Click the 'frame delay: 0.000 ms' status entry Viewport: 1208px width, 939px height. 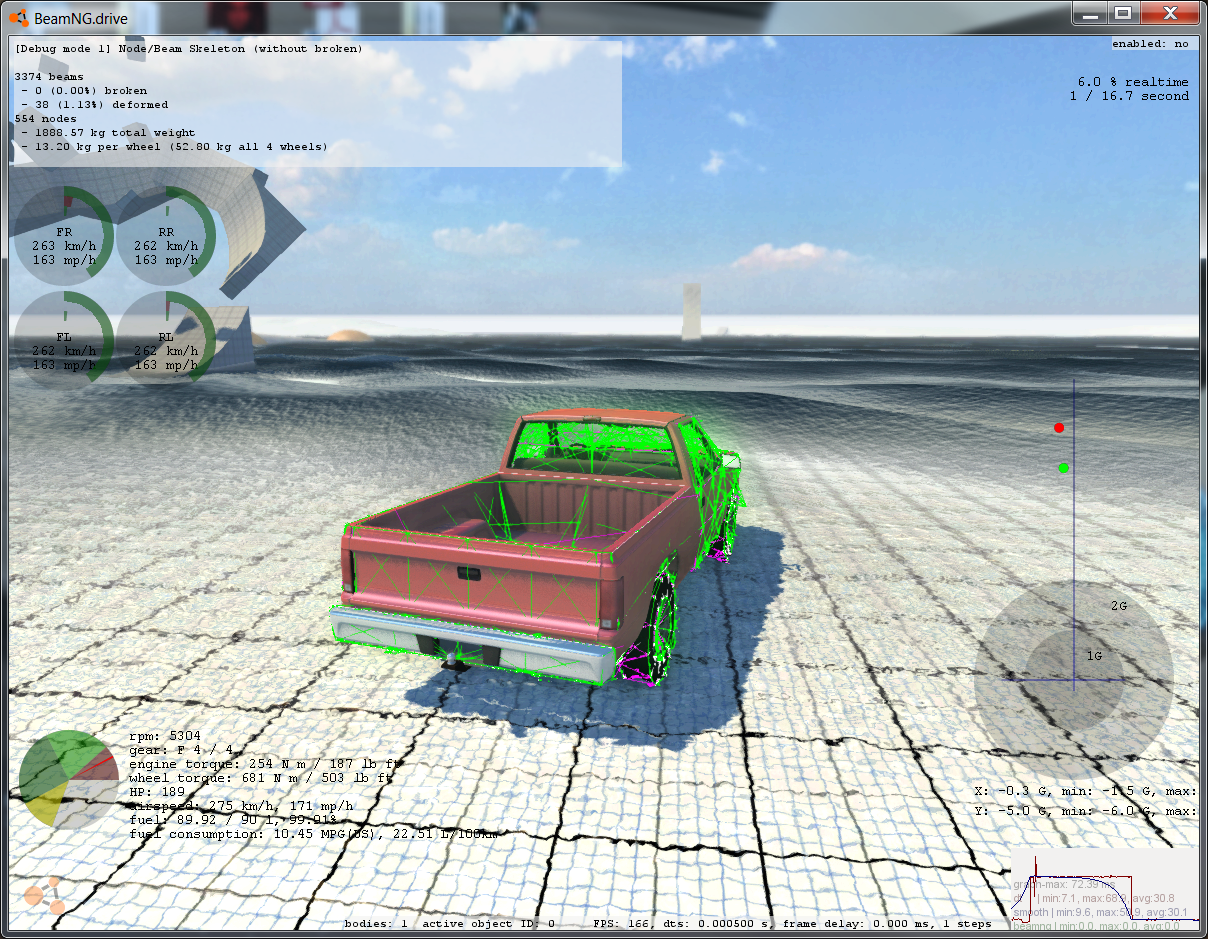[x=857, y=924]
